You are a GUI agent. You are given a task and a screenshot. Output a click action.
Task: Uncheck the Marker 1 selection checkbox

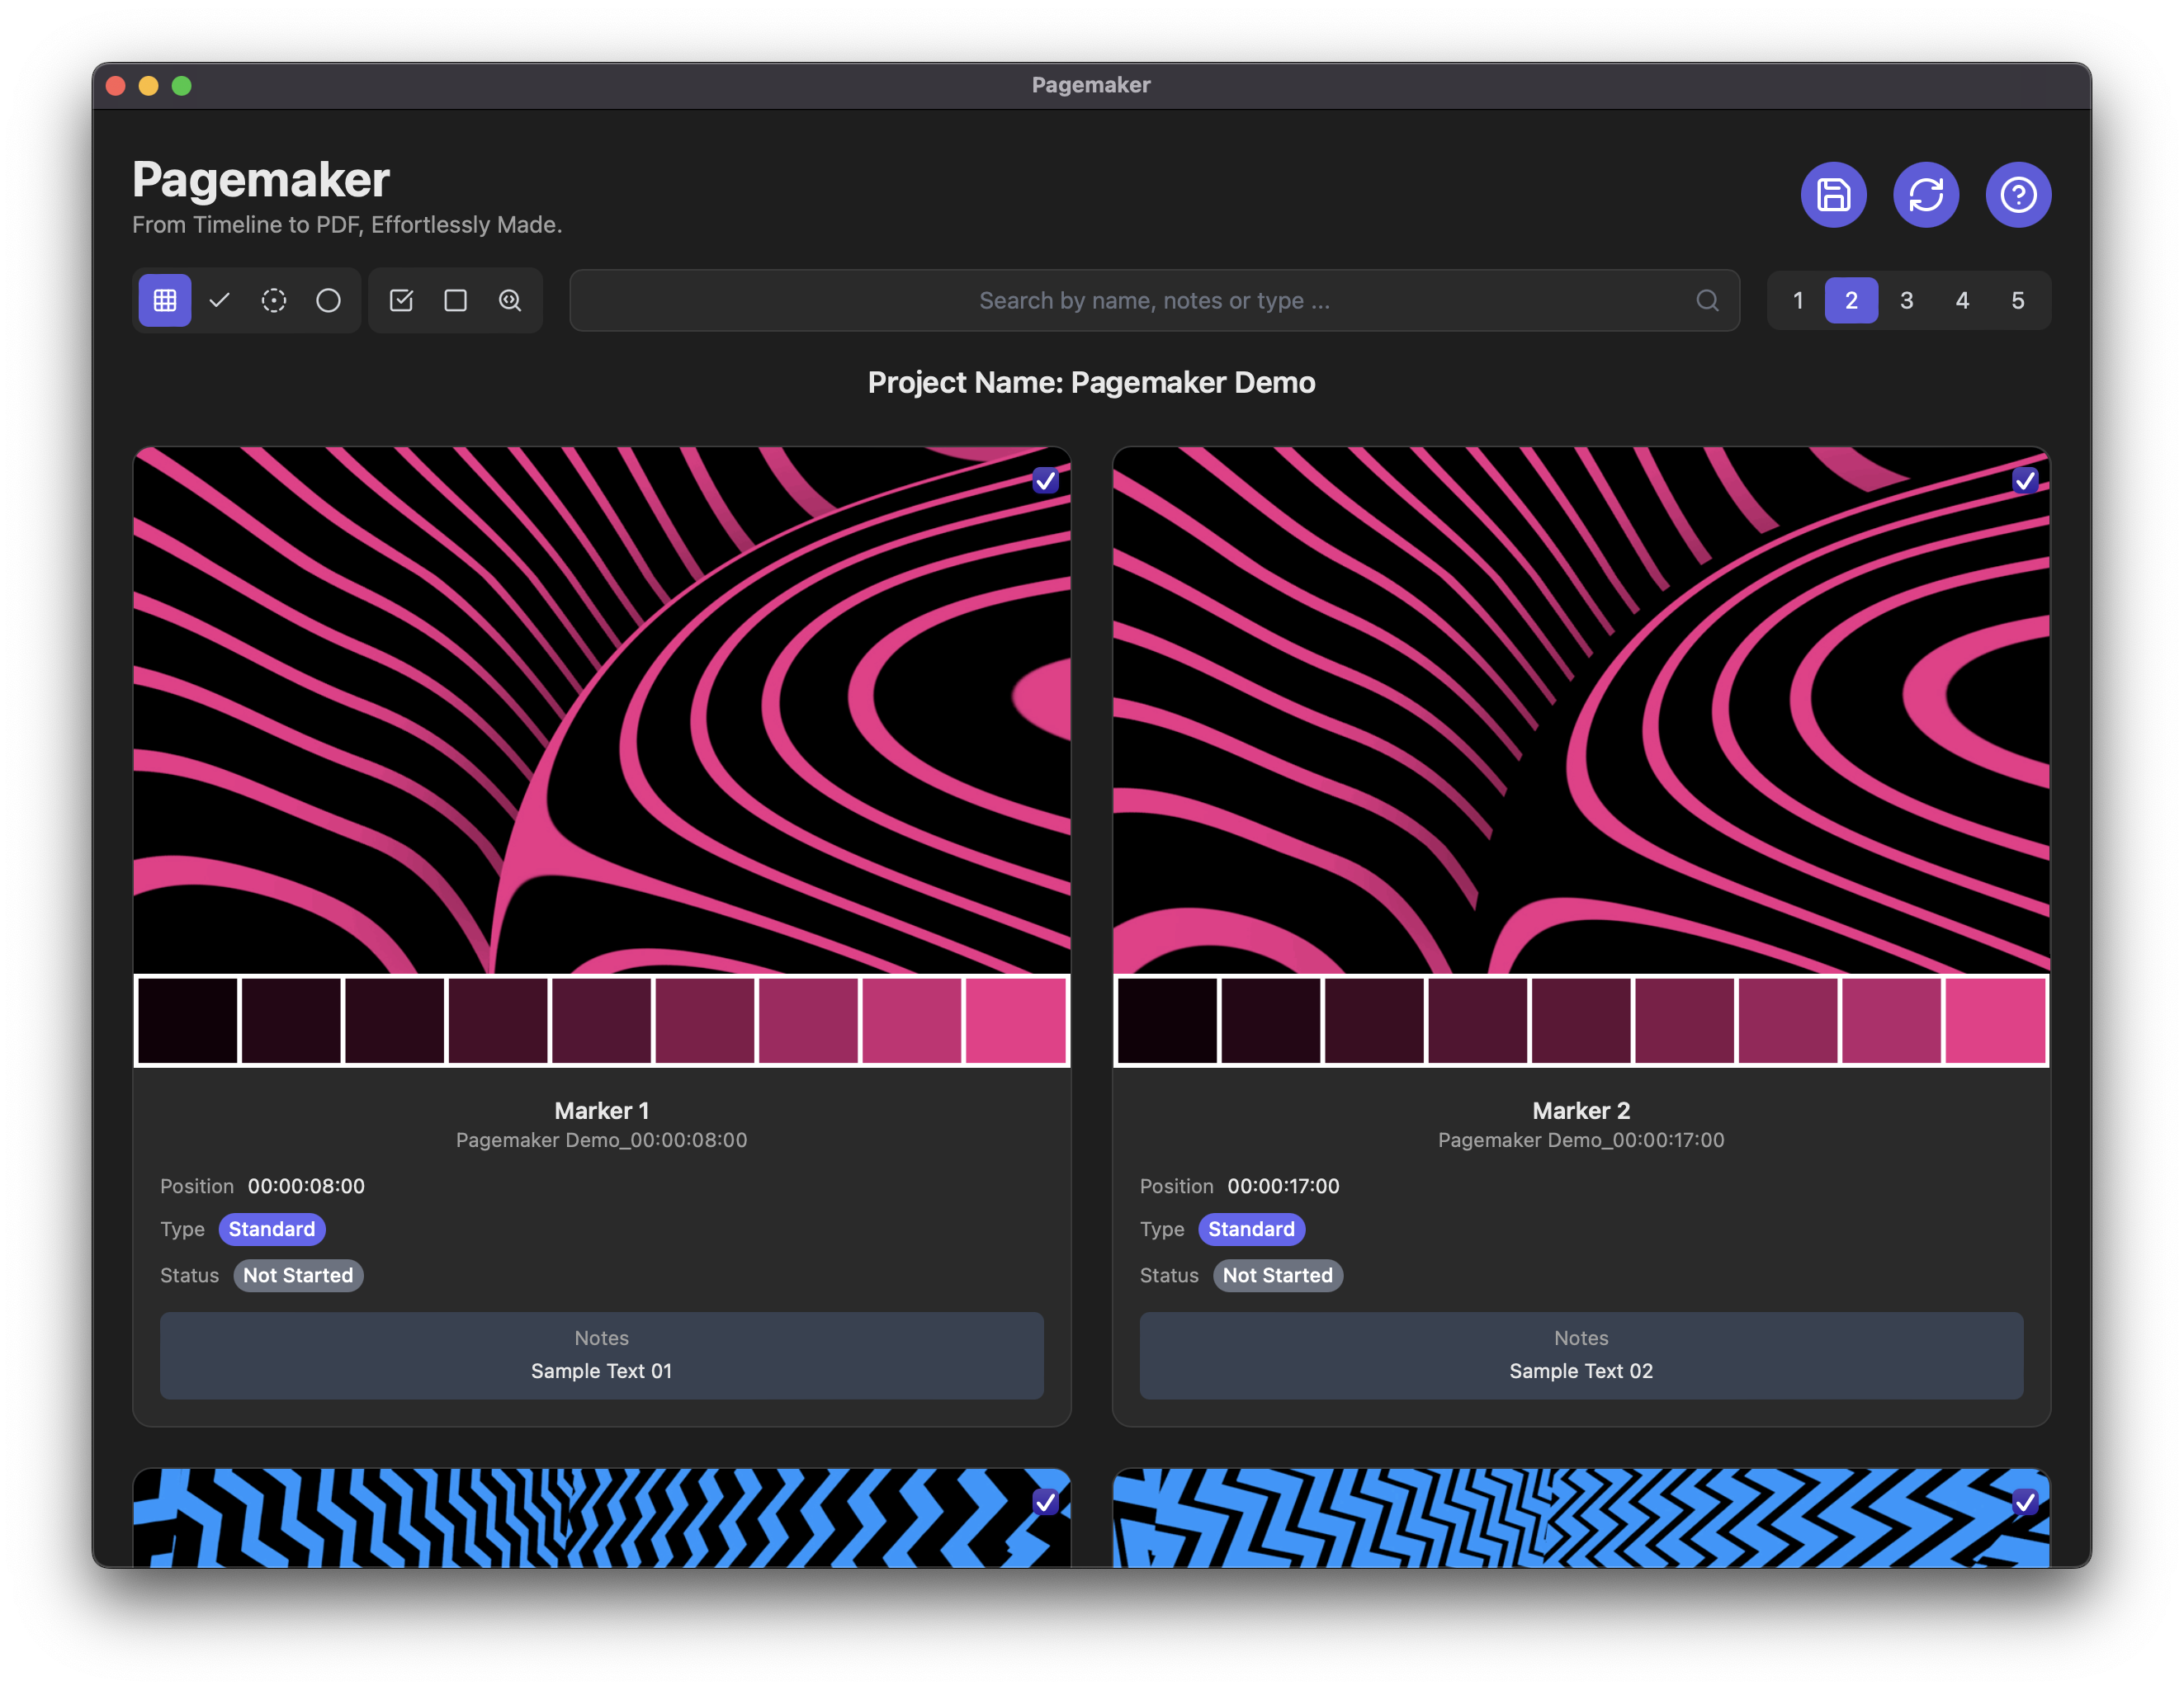(x=1045, y=481)
